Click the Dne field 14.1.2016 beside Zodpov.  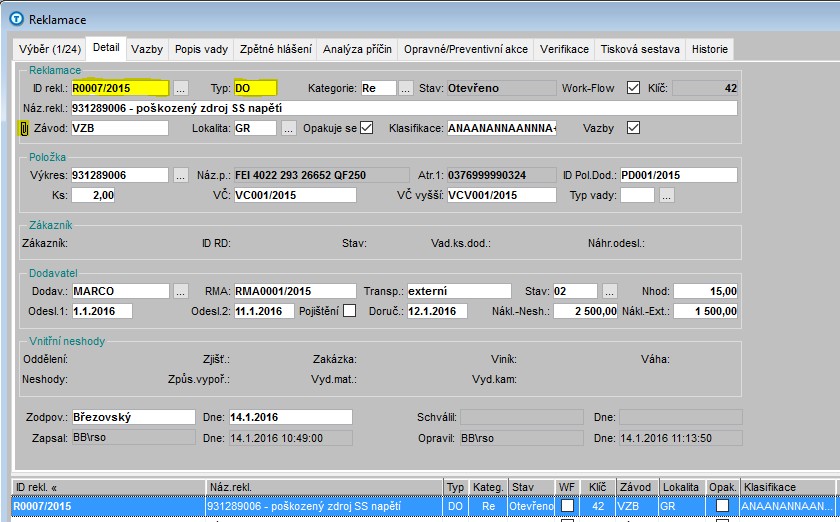click(x=291, y=417)
